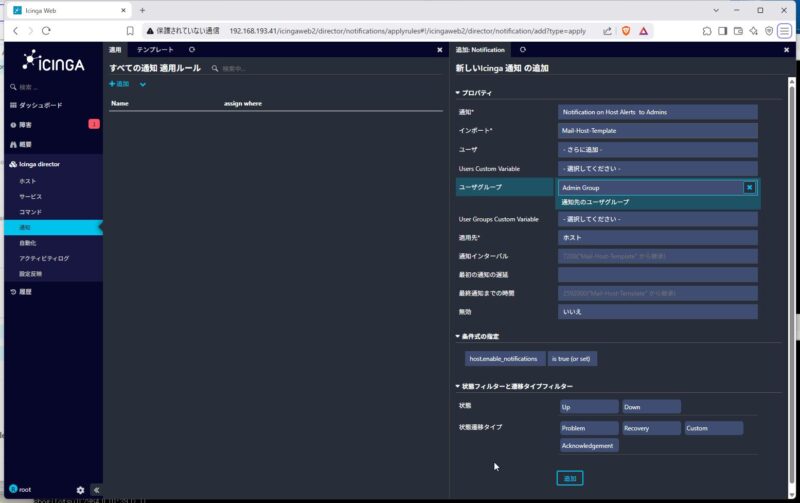Expand the chevron next to add link
Screen dimensions: 800x503
[x=143, y=84]
